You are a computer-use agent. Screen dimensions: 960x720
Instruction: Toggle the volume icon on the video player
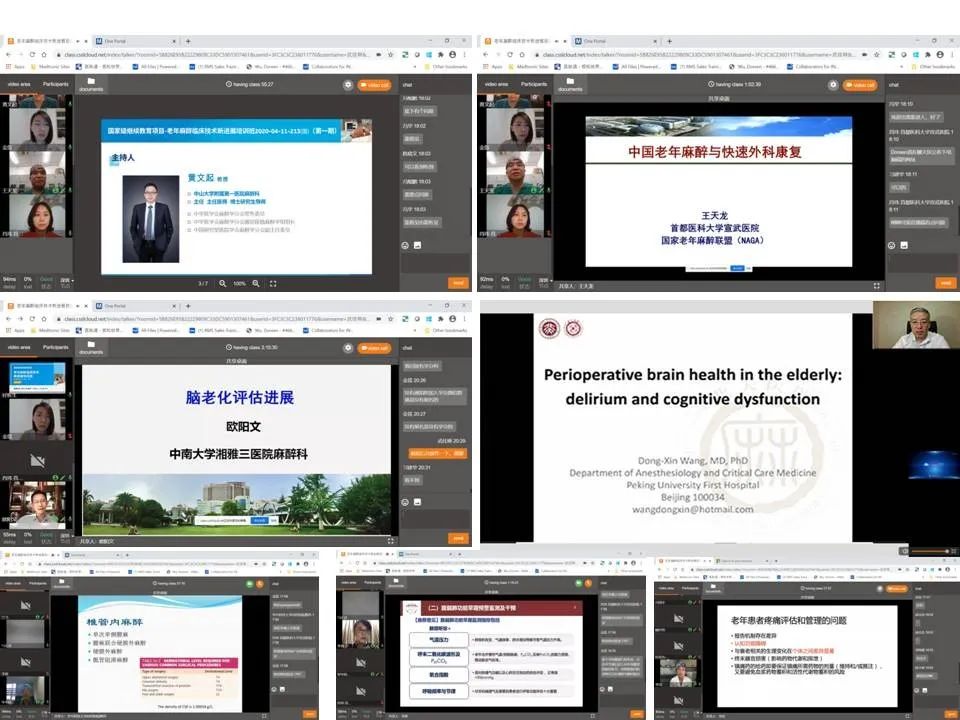[904, 551]
